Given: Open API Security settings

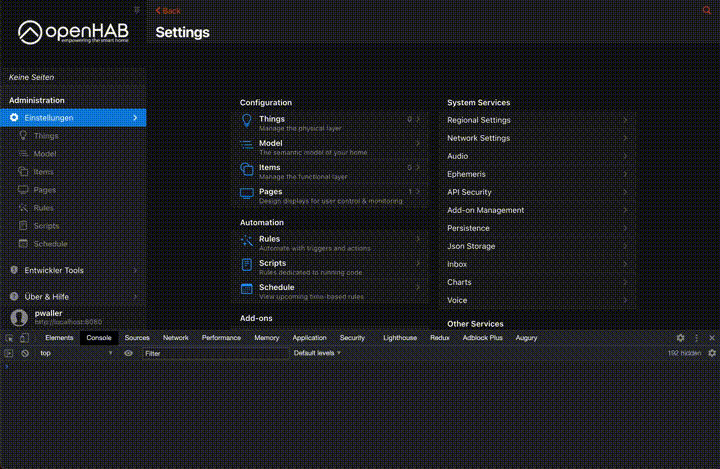Looking at the screenshot, I should tap(537, 192).
